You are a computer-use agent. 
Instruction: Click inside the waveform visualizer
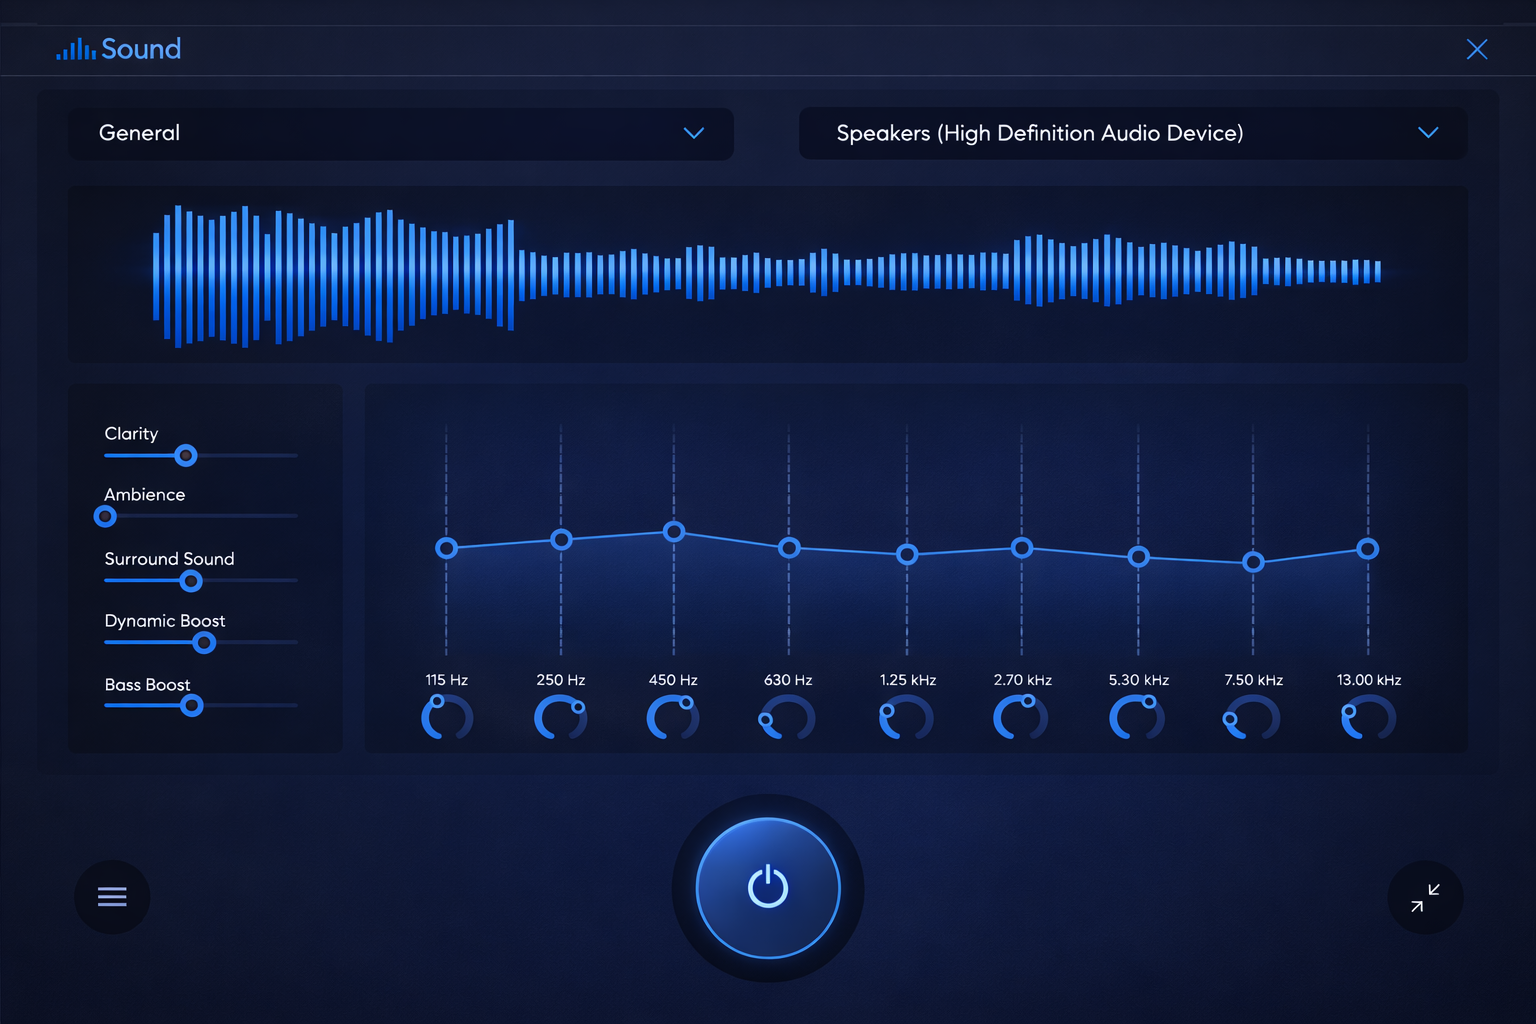[x=767, y=272]
